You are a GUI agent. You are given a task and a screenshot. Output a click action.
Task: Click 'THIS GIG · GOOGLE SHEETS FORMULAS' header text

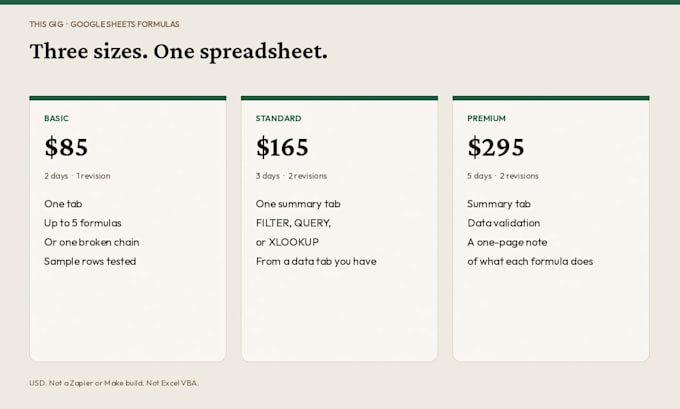tap(105, 24)
